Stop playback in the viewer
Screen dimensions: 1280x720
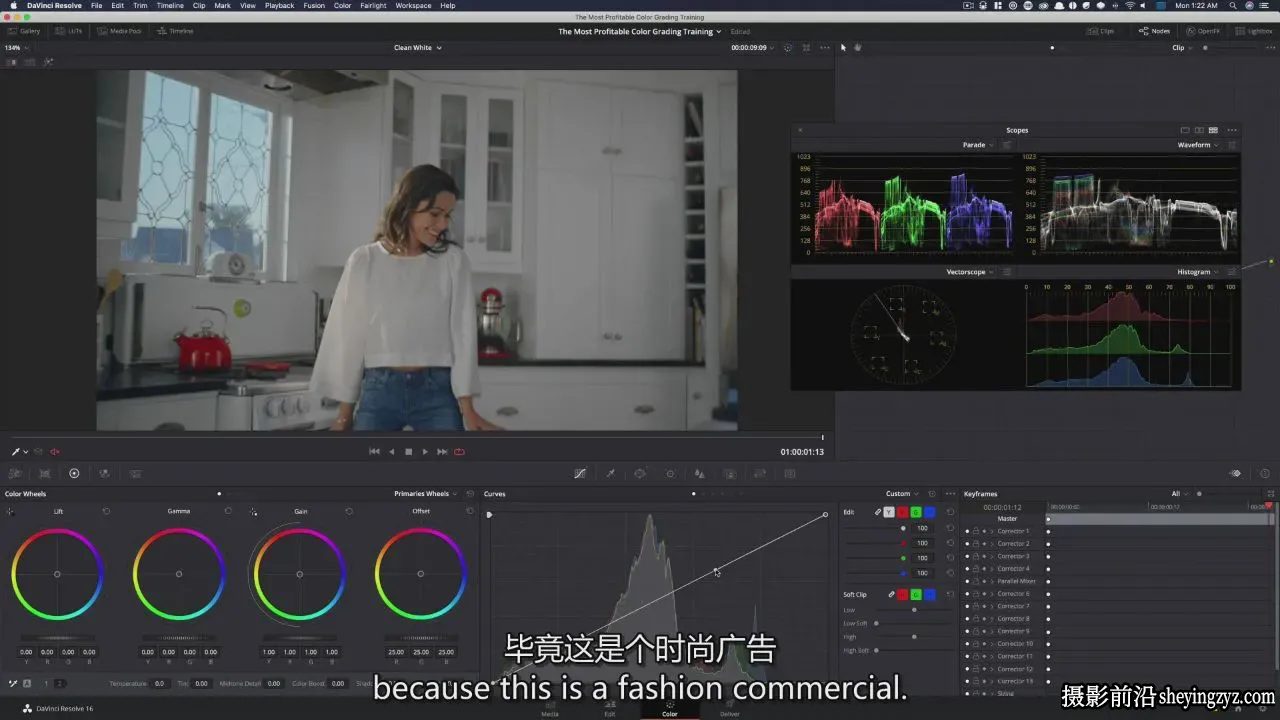408,452
